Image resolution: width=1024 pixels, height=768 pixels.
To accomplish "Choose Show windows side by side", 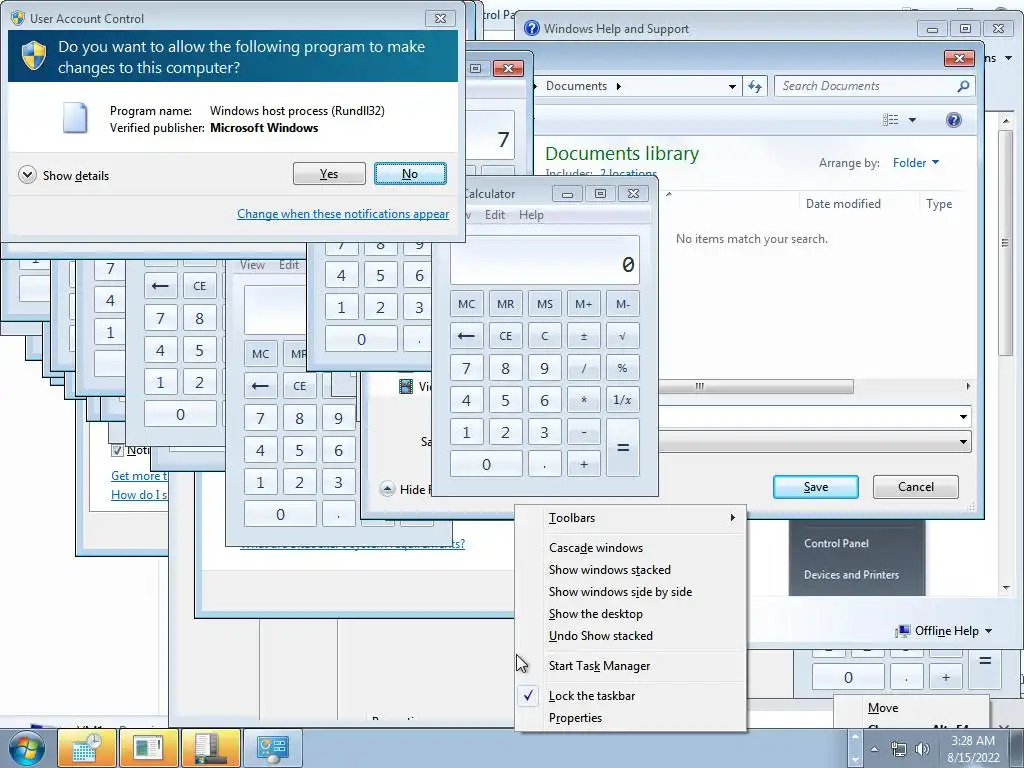I will [631, 592].
